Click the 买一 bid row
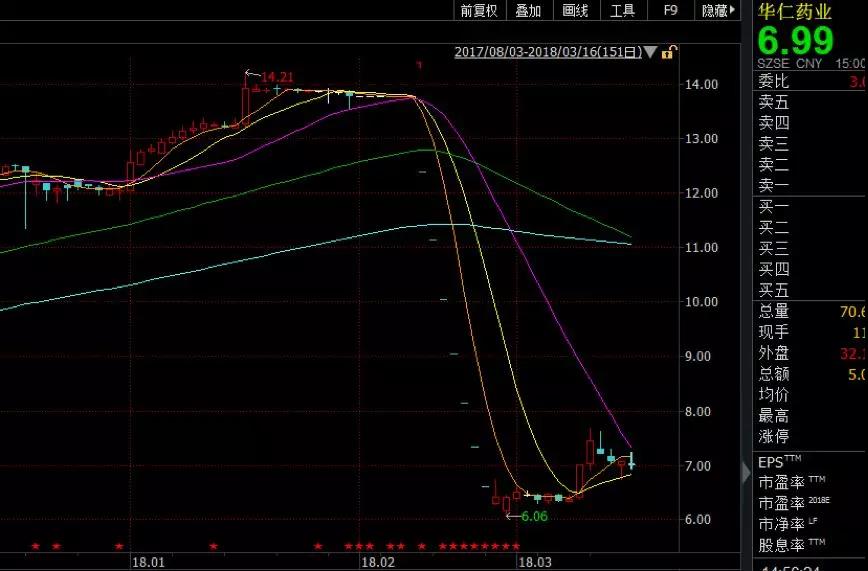Screen dimensions: 868x571 pyautogui.click(x=773, y=205)
